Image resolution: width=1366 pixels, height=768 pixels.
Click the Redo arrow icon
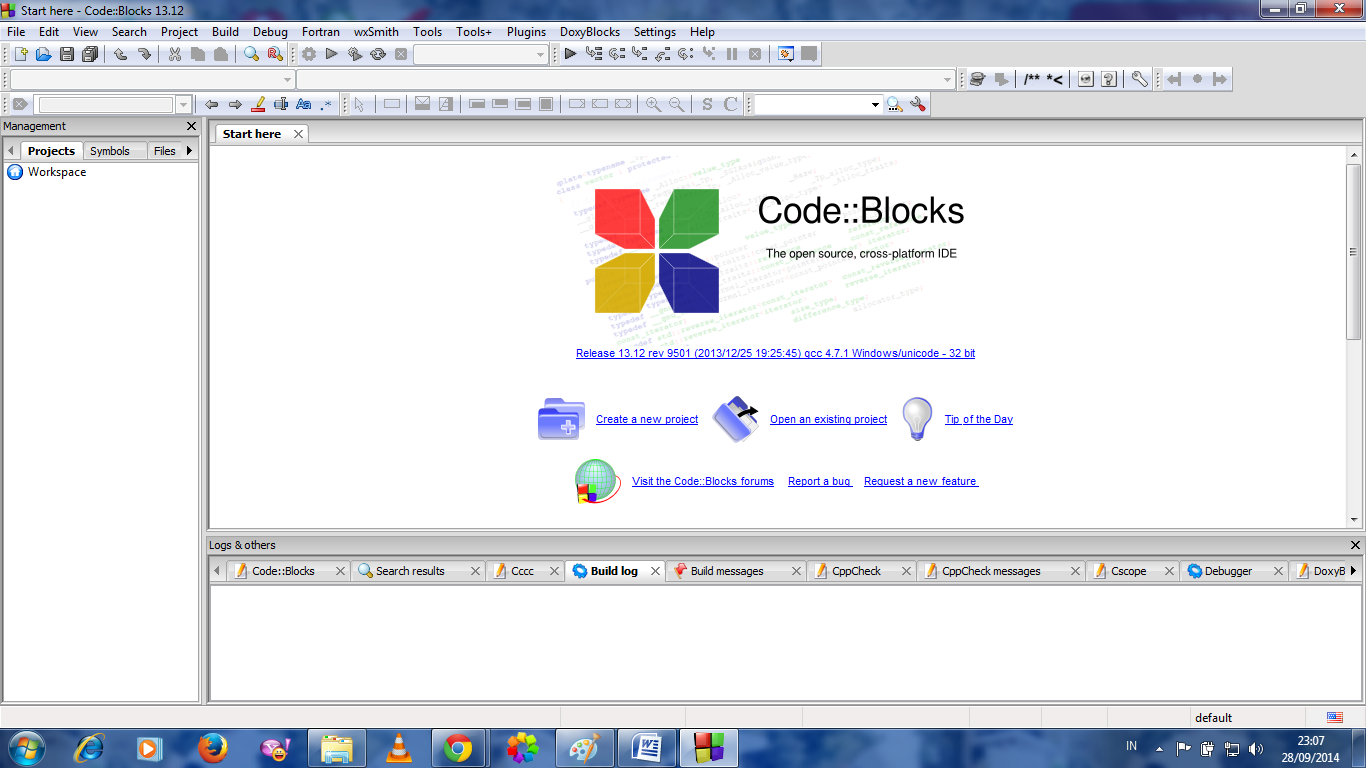pos(144,54)
